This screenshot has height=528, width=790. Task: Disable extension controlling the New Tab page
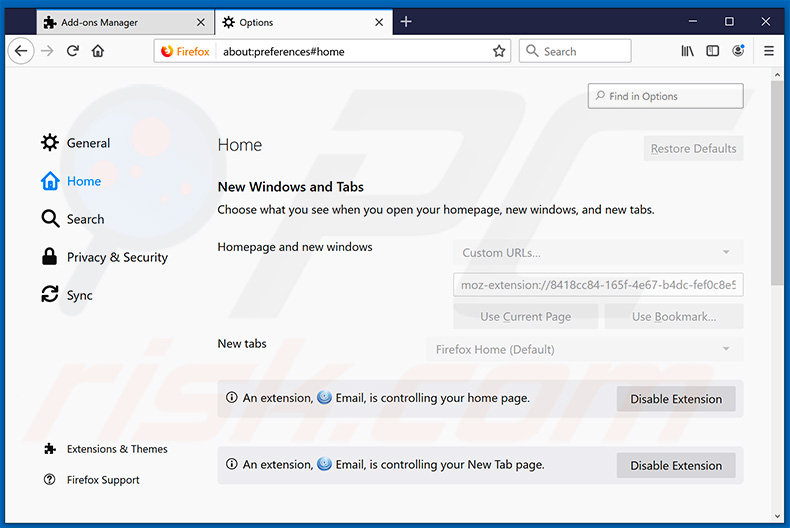tap(675, 465)
